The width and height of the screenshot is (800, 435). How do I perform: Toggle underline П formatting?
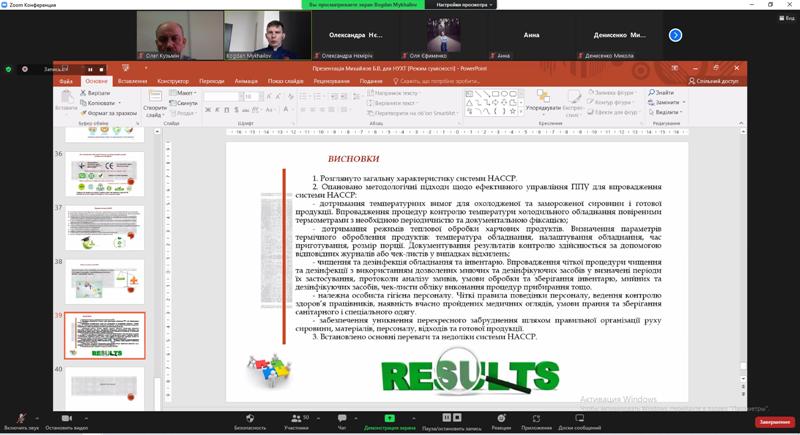[x=227, y=110]
